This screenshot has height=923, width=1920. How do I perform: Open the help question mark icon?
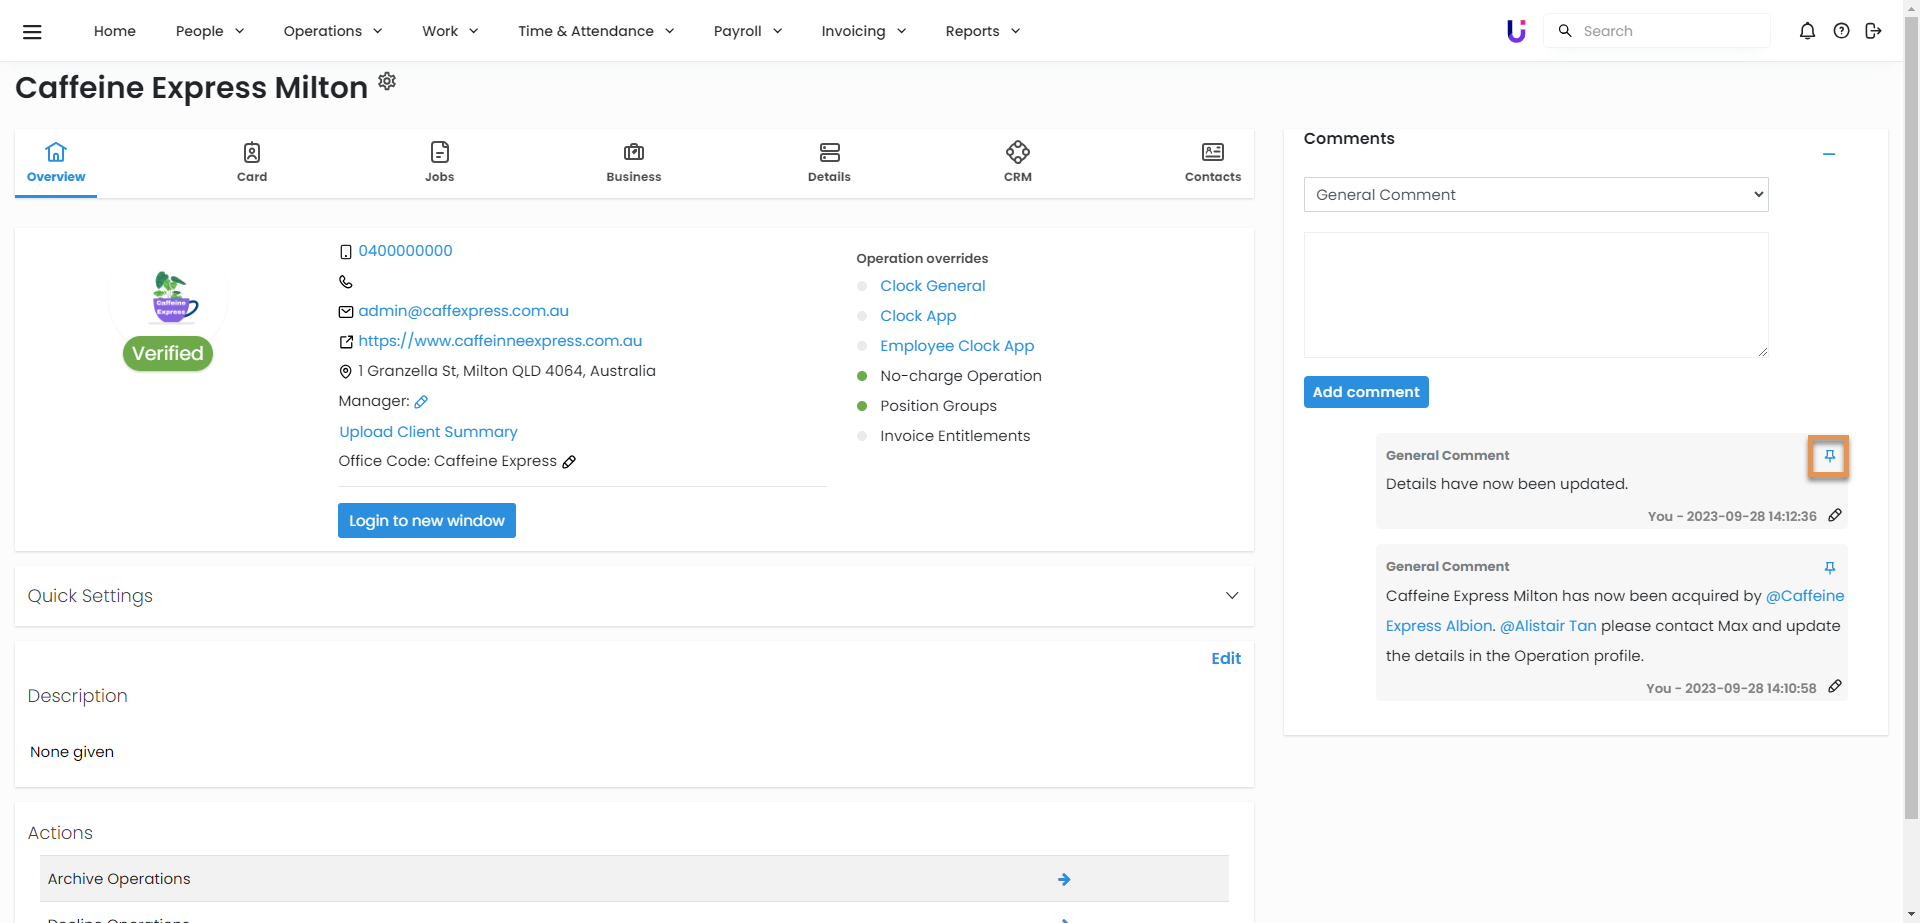click(1841, 31)
